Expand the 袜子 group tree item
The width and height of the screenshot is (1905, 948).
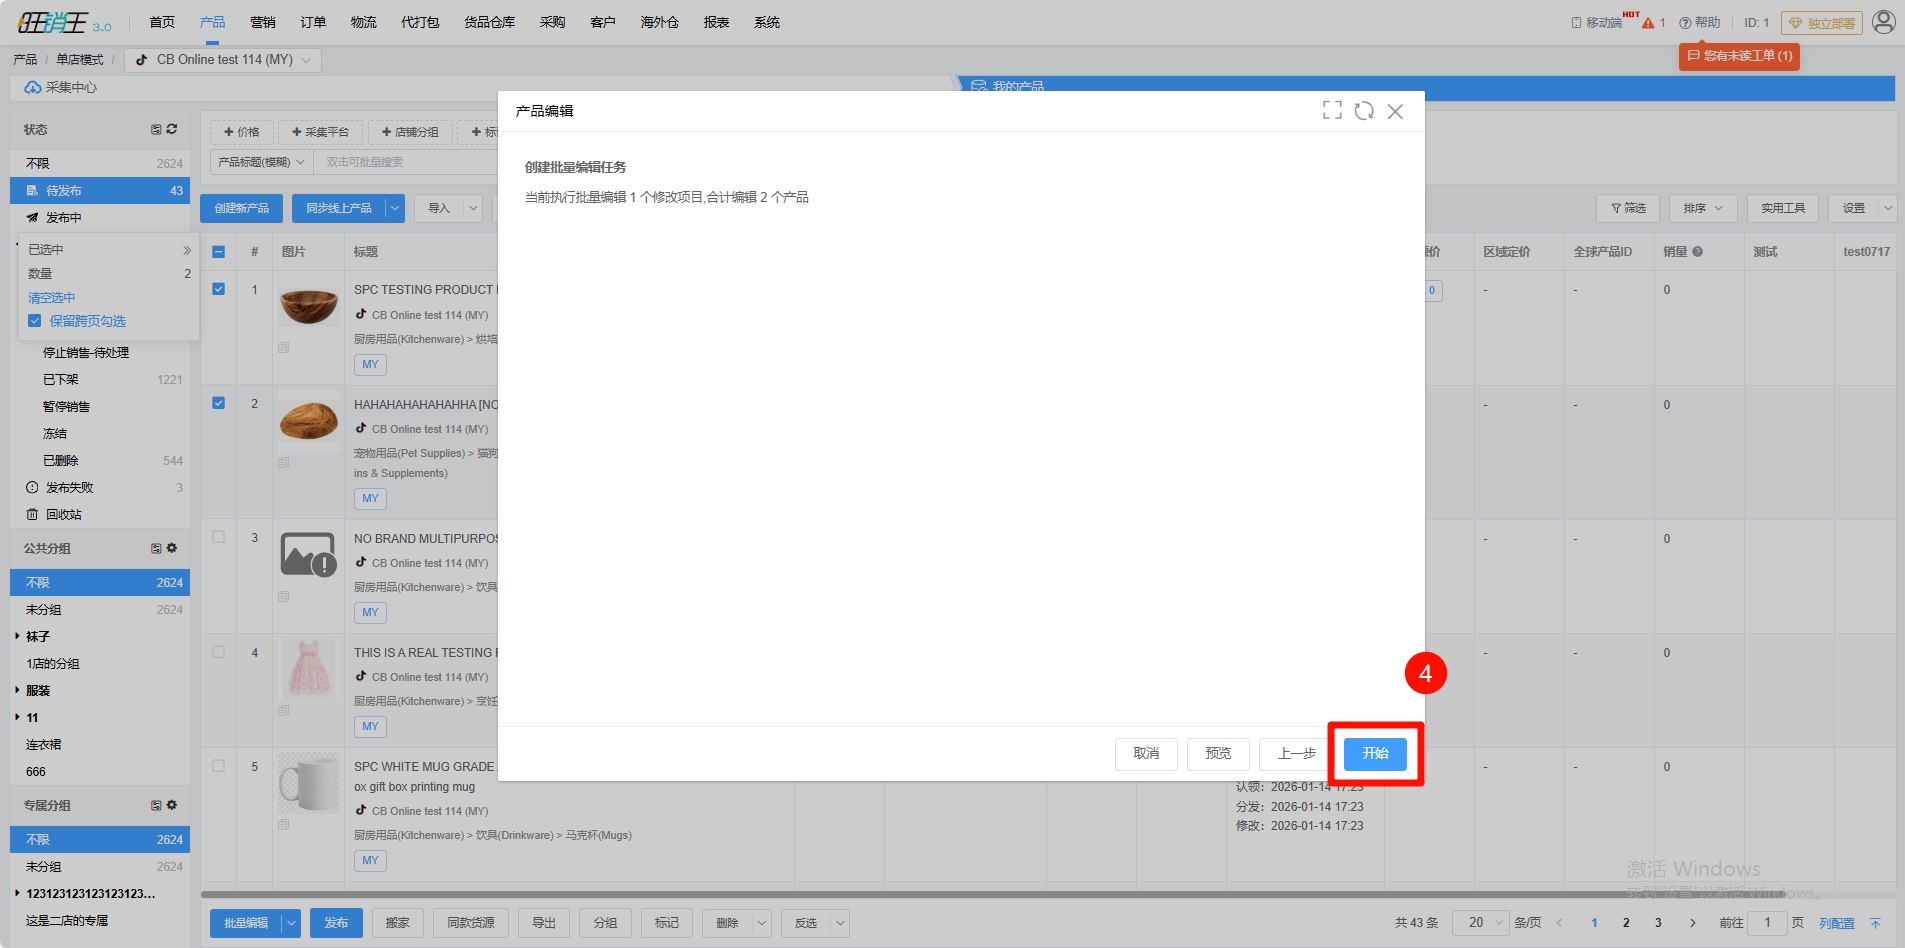18,636
